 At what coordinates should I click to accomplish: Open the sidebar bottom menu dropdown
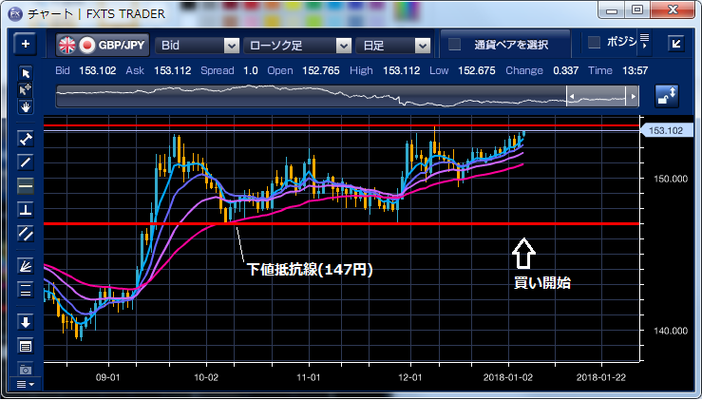pyautogui.click(x=25, y=384)
